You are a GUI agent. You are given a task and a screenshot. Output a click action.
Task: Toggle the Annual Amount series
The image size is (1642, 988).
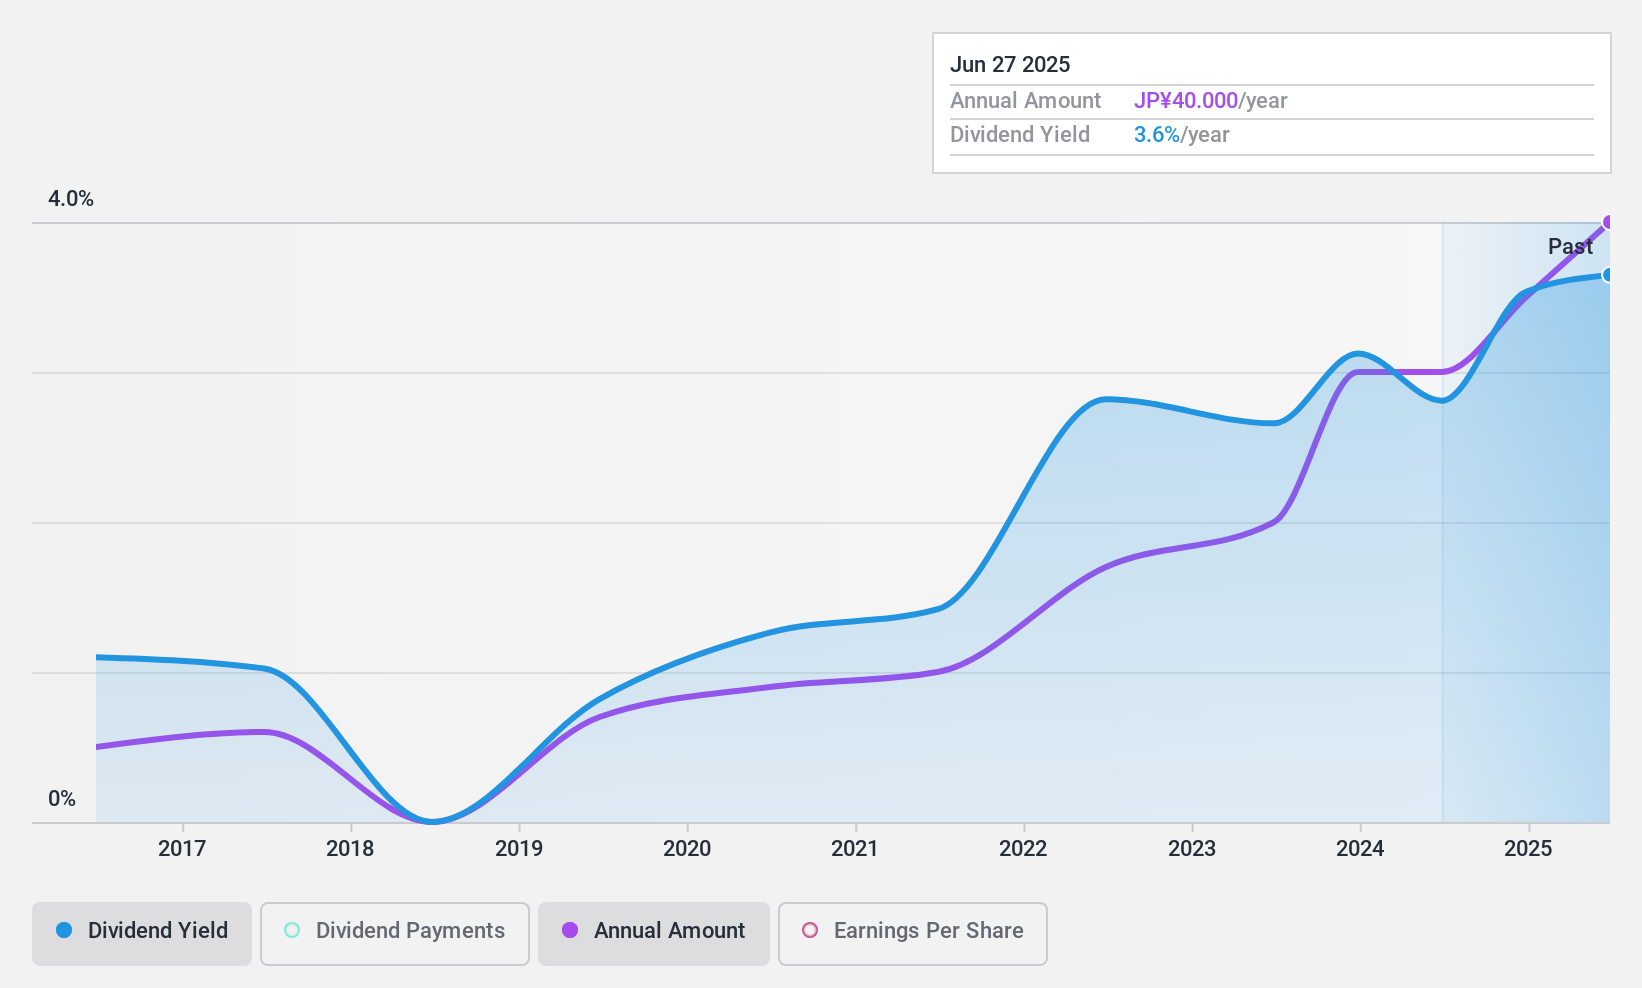pyautogui.click(x=654, y=933)
